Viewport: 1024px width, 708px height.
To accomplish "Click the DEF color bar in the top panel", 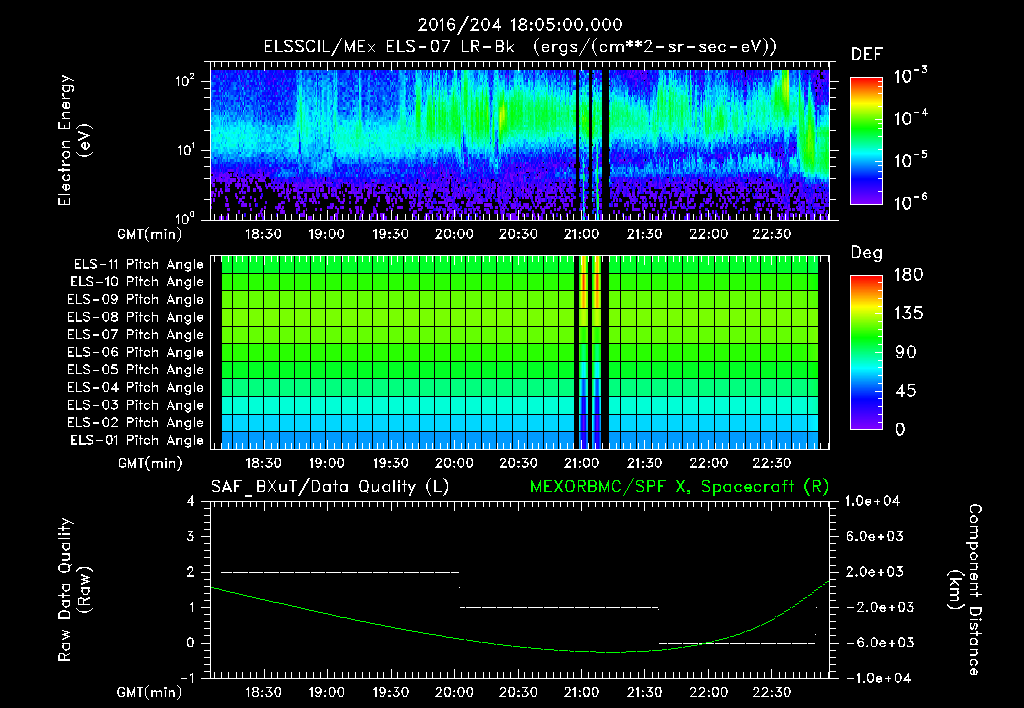I will click(x=867, y=140).
